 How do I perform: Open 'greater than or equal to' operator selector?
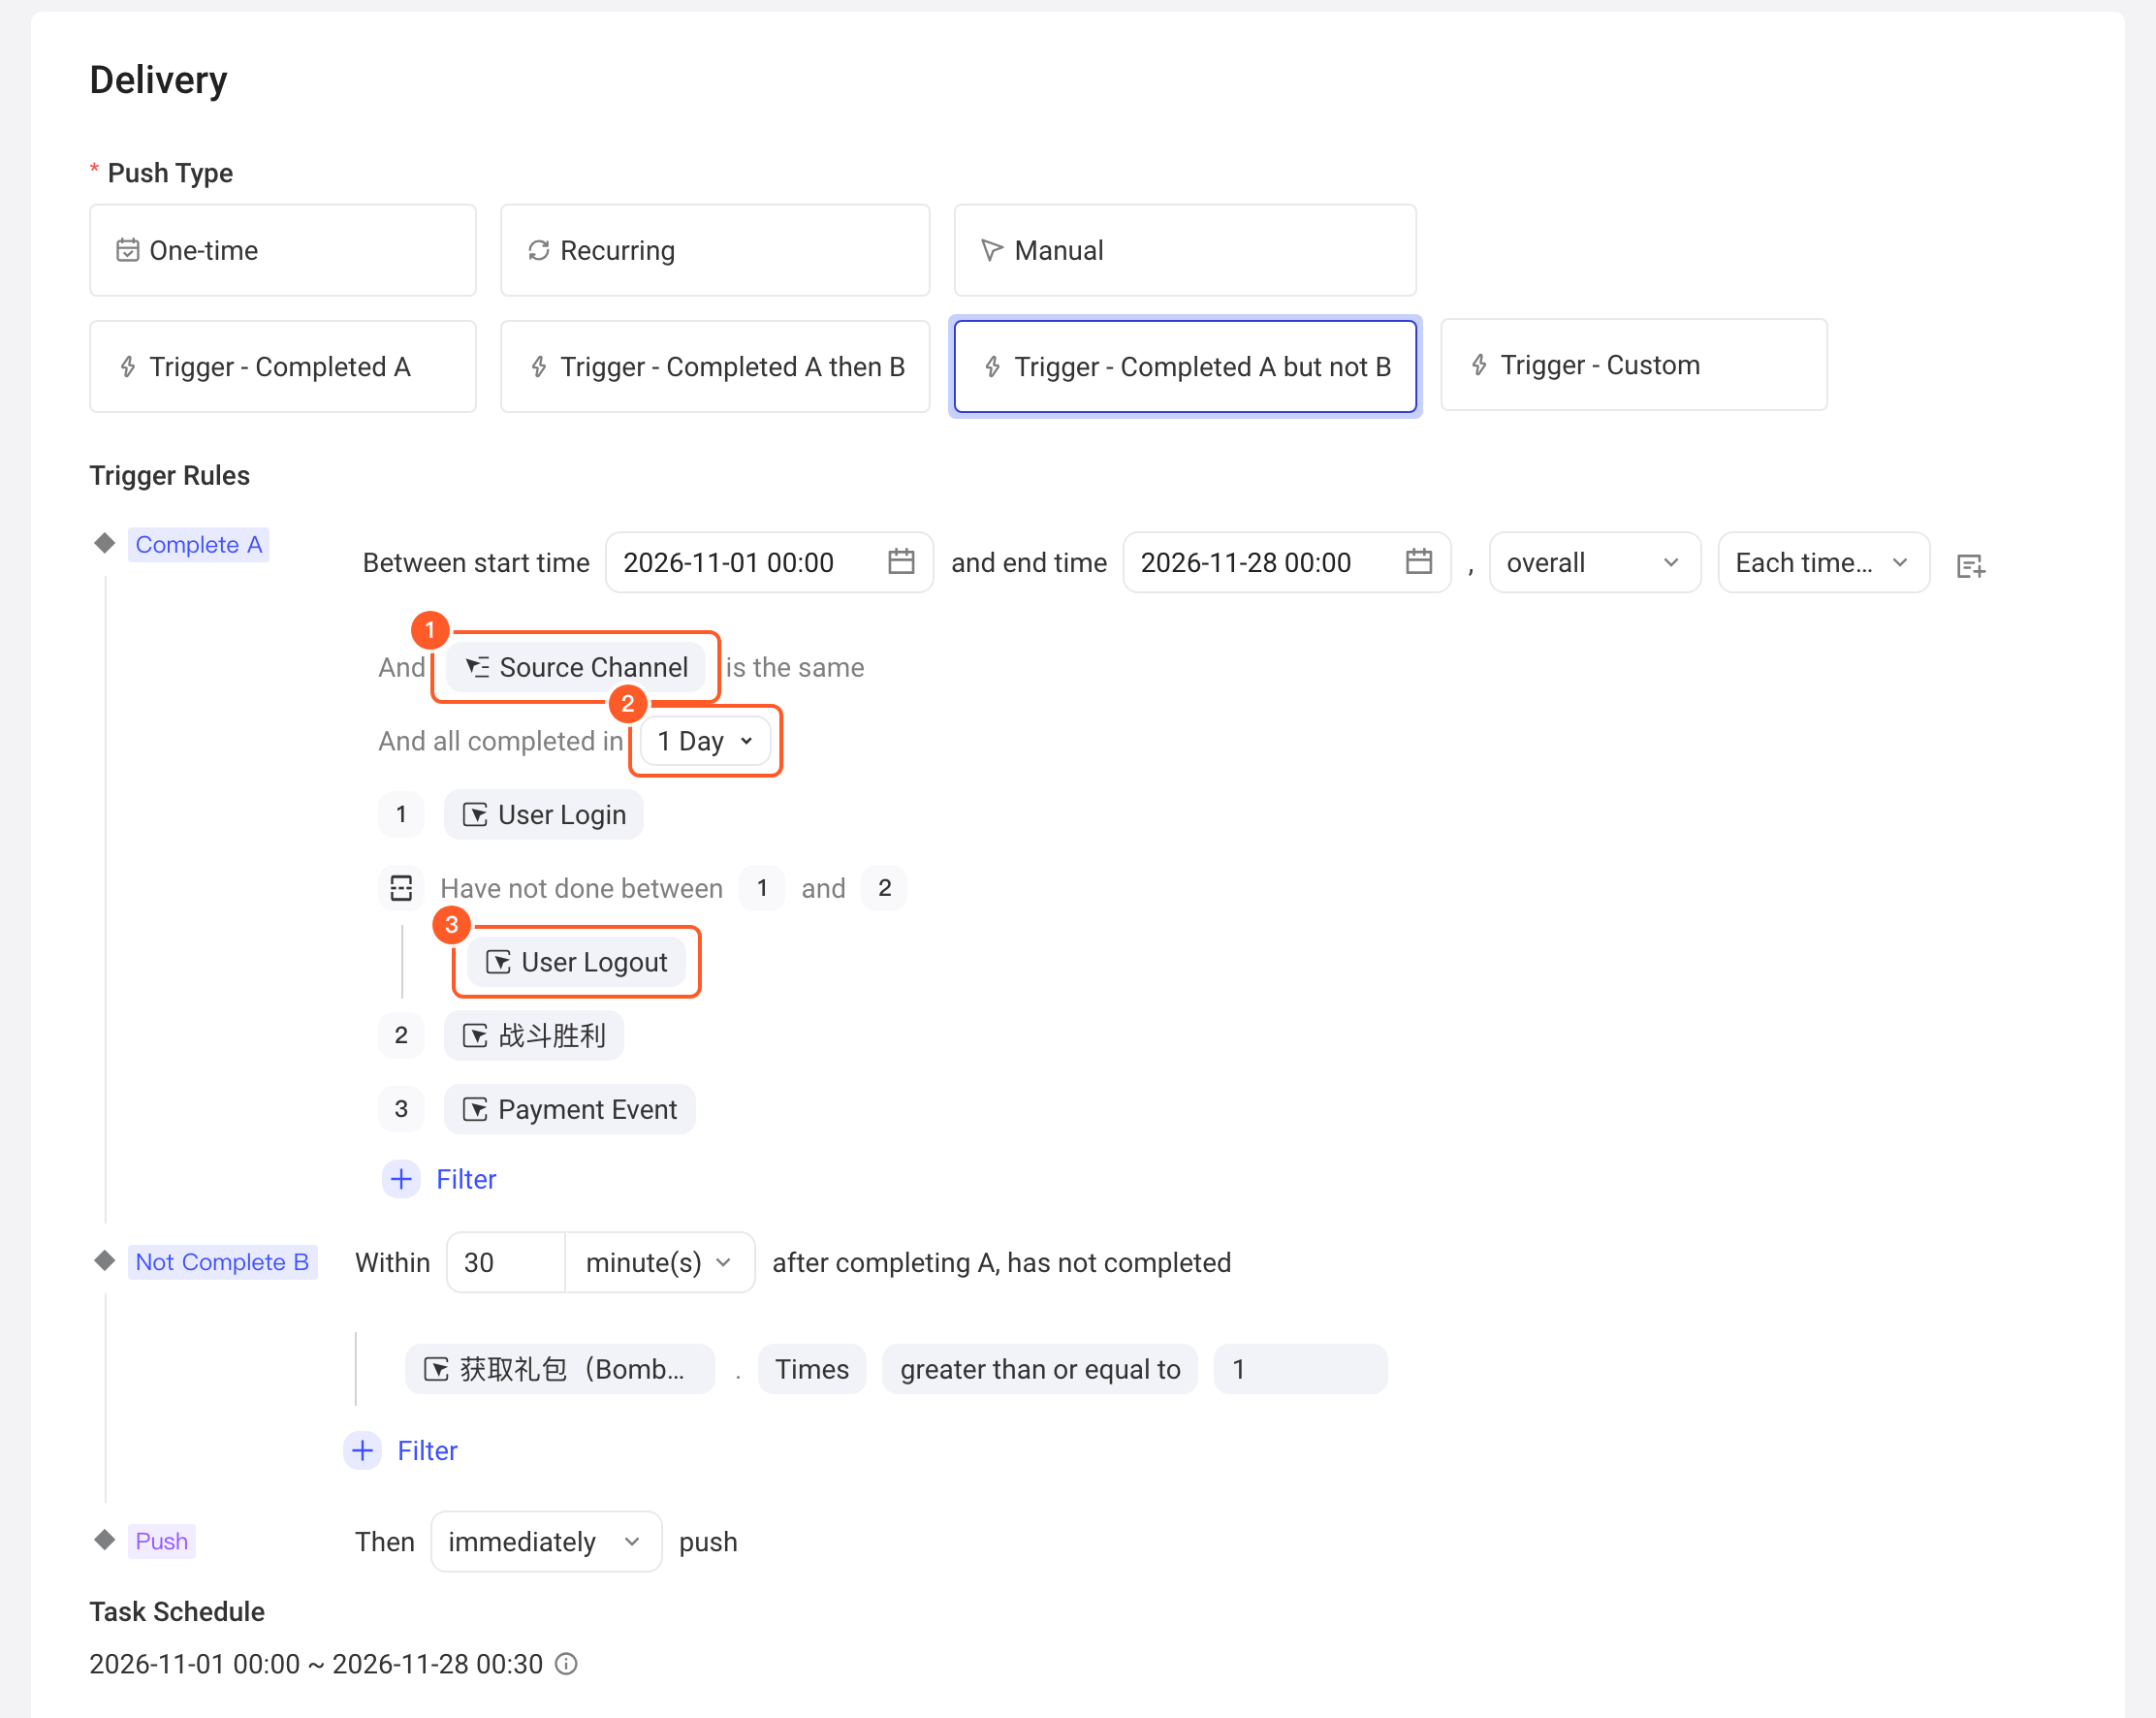pos(1040,1368)
